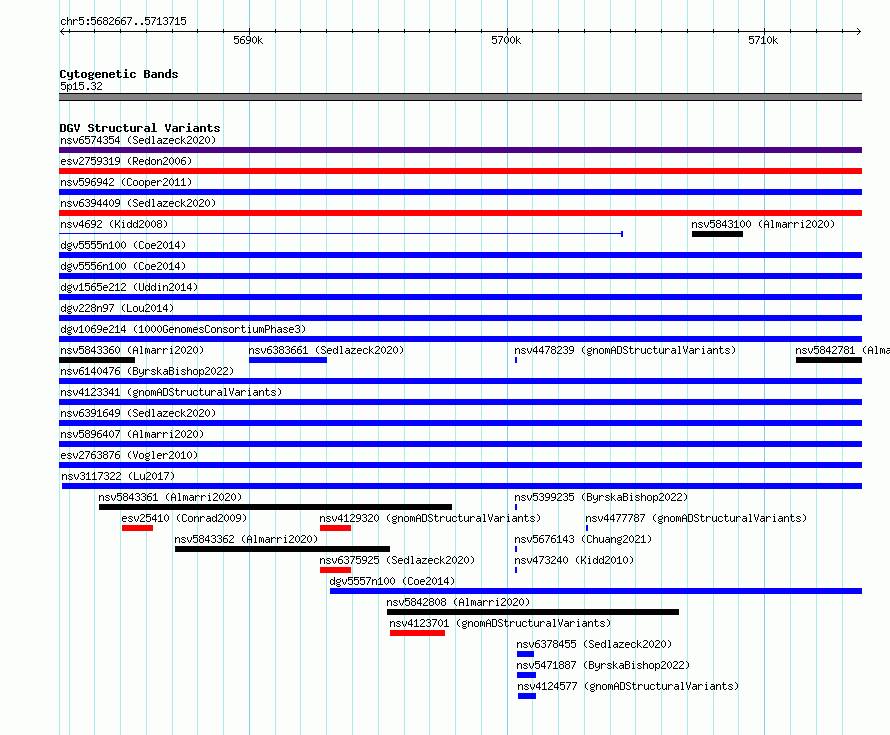
Task: Click the thin nsv4692 (Kidd2008) variant line
Action: coord(341,234)
